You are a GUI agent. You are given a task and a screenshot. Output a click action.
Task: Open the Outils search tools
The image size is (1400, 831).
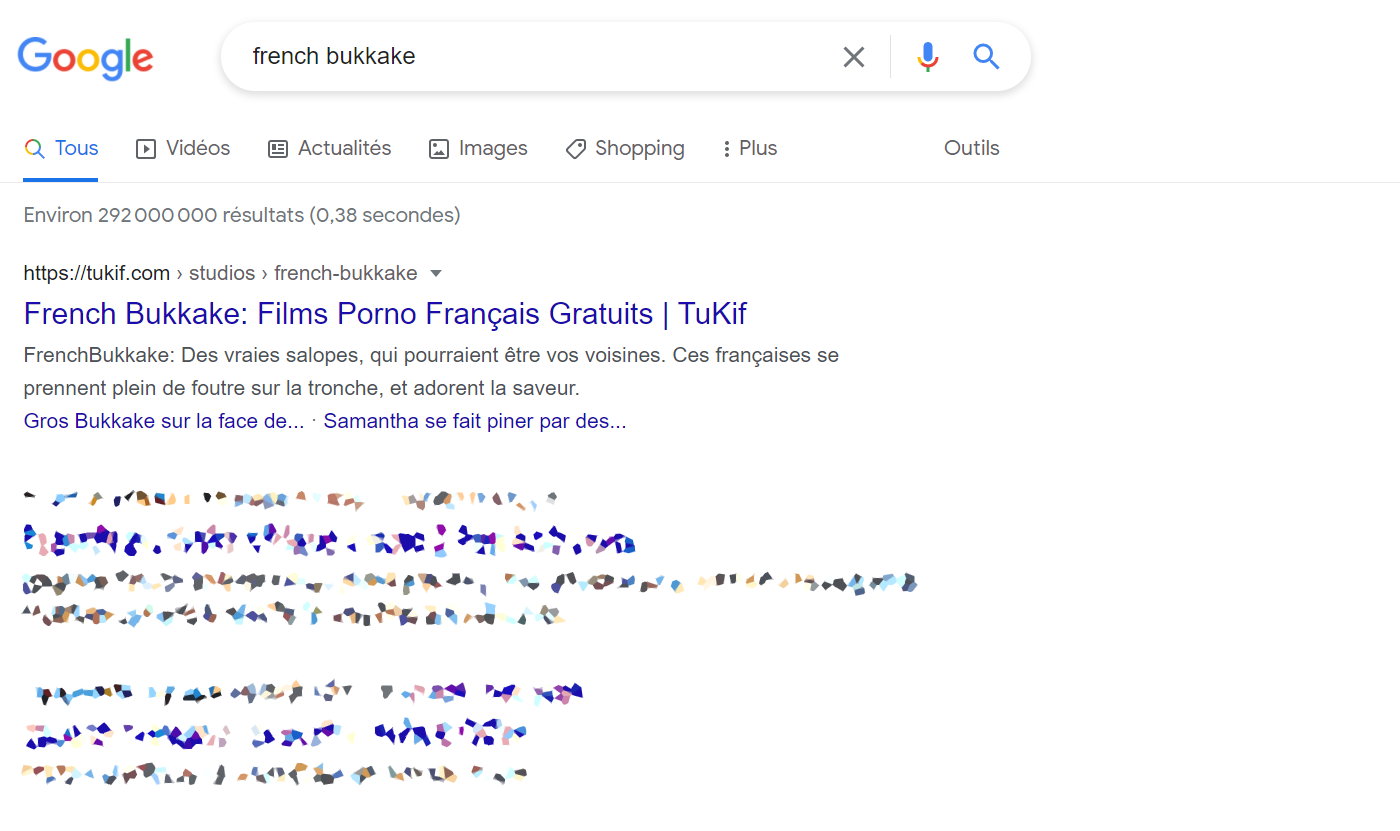point(972,149)
